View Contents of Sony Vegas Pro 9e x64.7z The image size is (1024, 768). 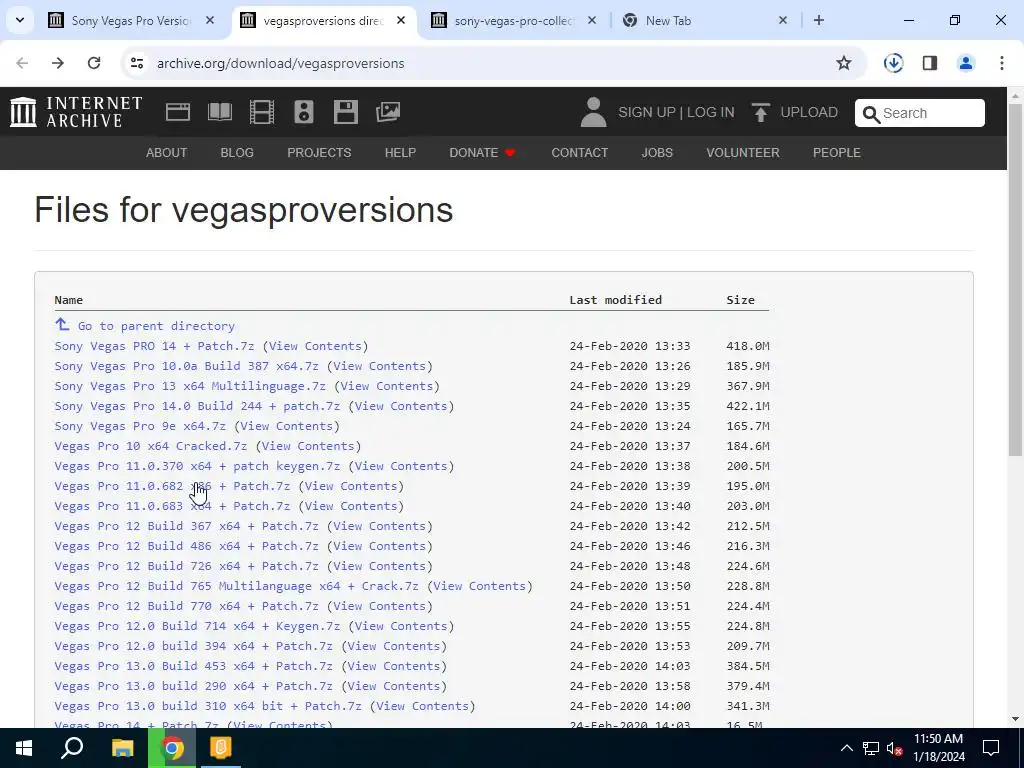pos(287,426)
